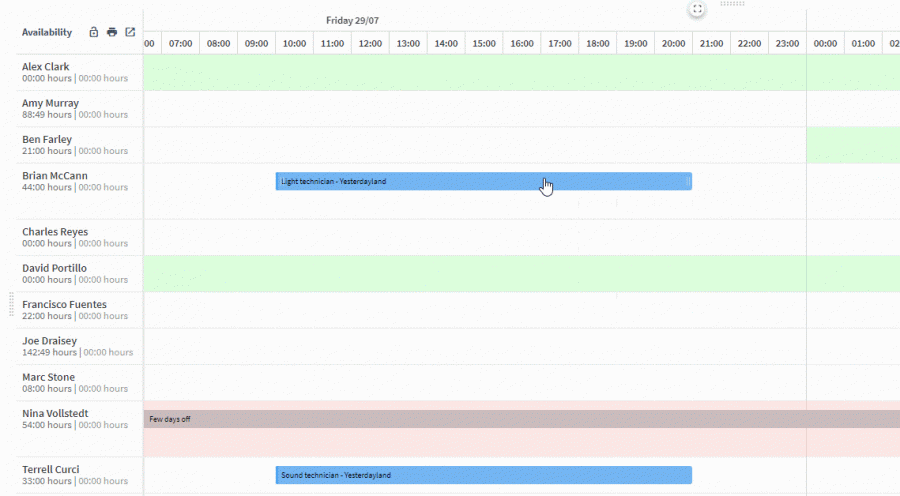The height and width of the screenshot is (496, 900).
Task: Select crew member Brian McCann
Action: tap(55, 176)
